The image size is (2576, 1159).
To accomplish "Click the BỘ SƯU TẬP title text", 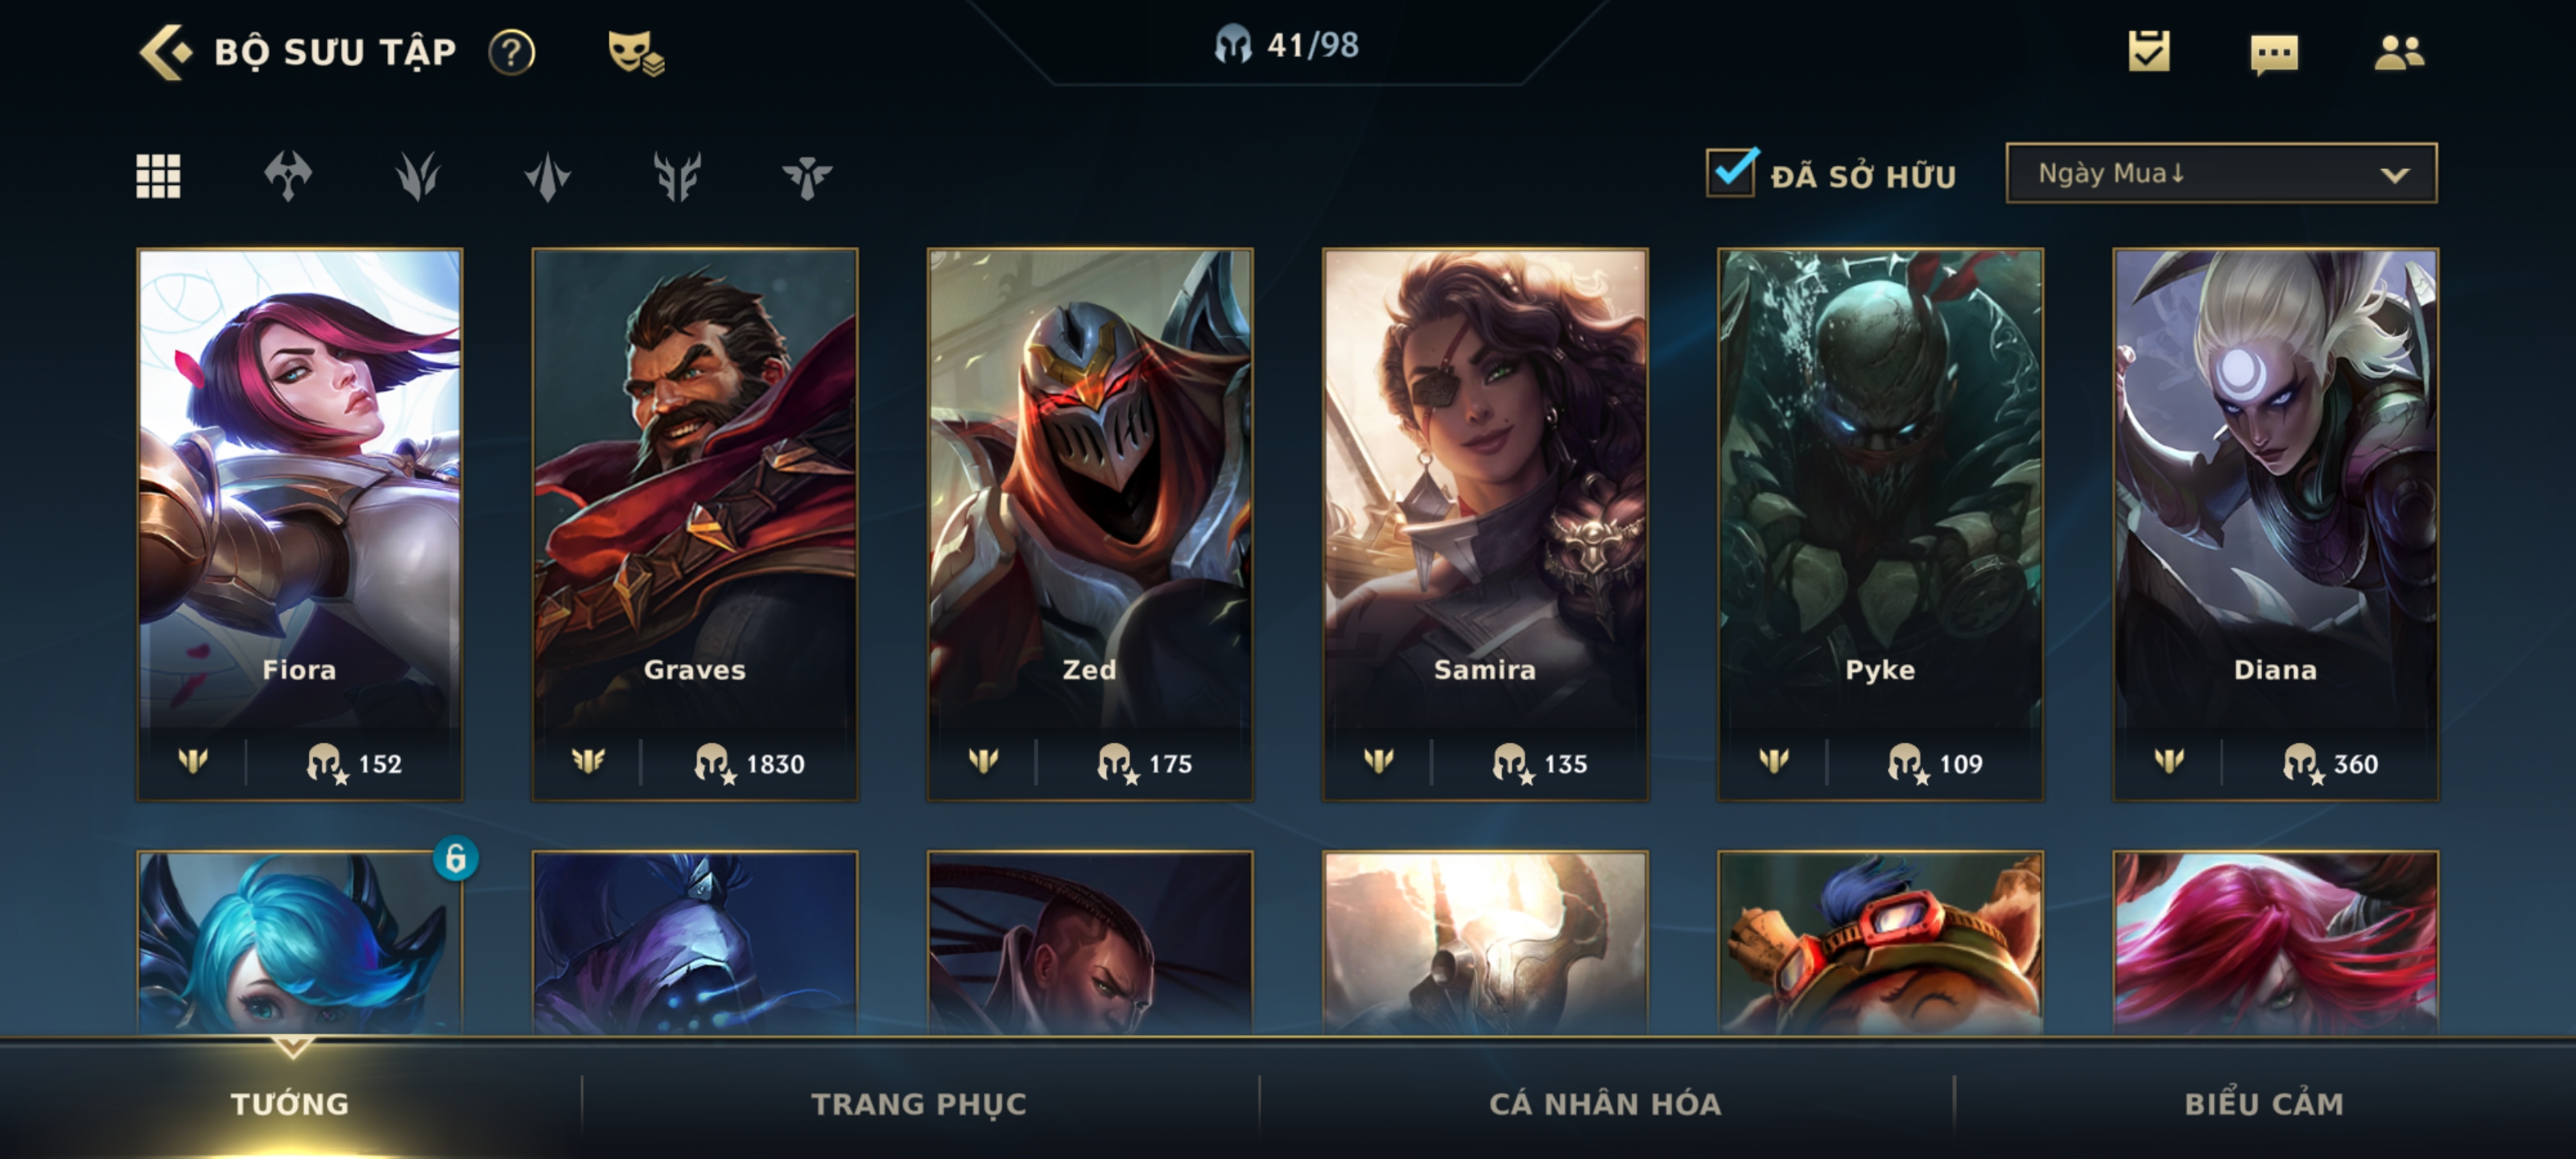I will click(335, 52).
